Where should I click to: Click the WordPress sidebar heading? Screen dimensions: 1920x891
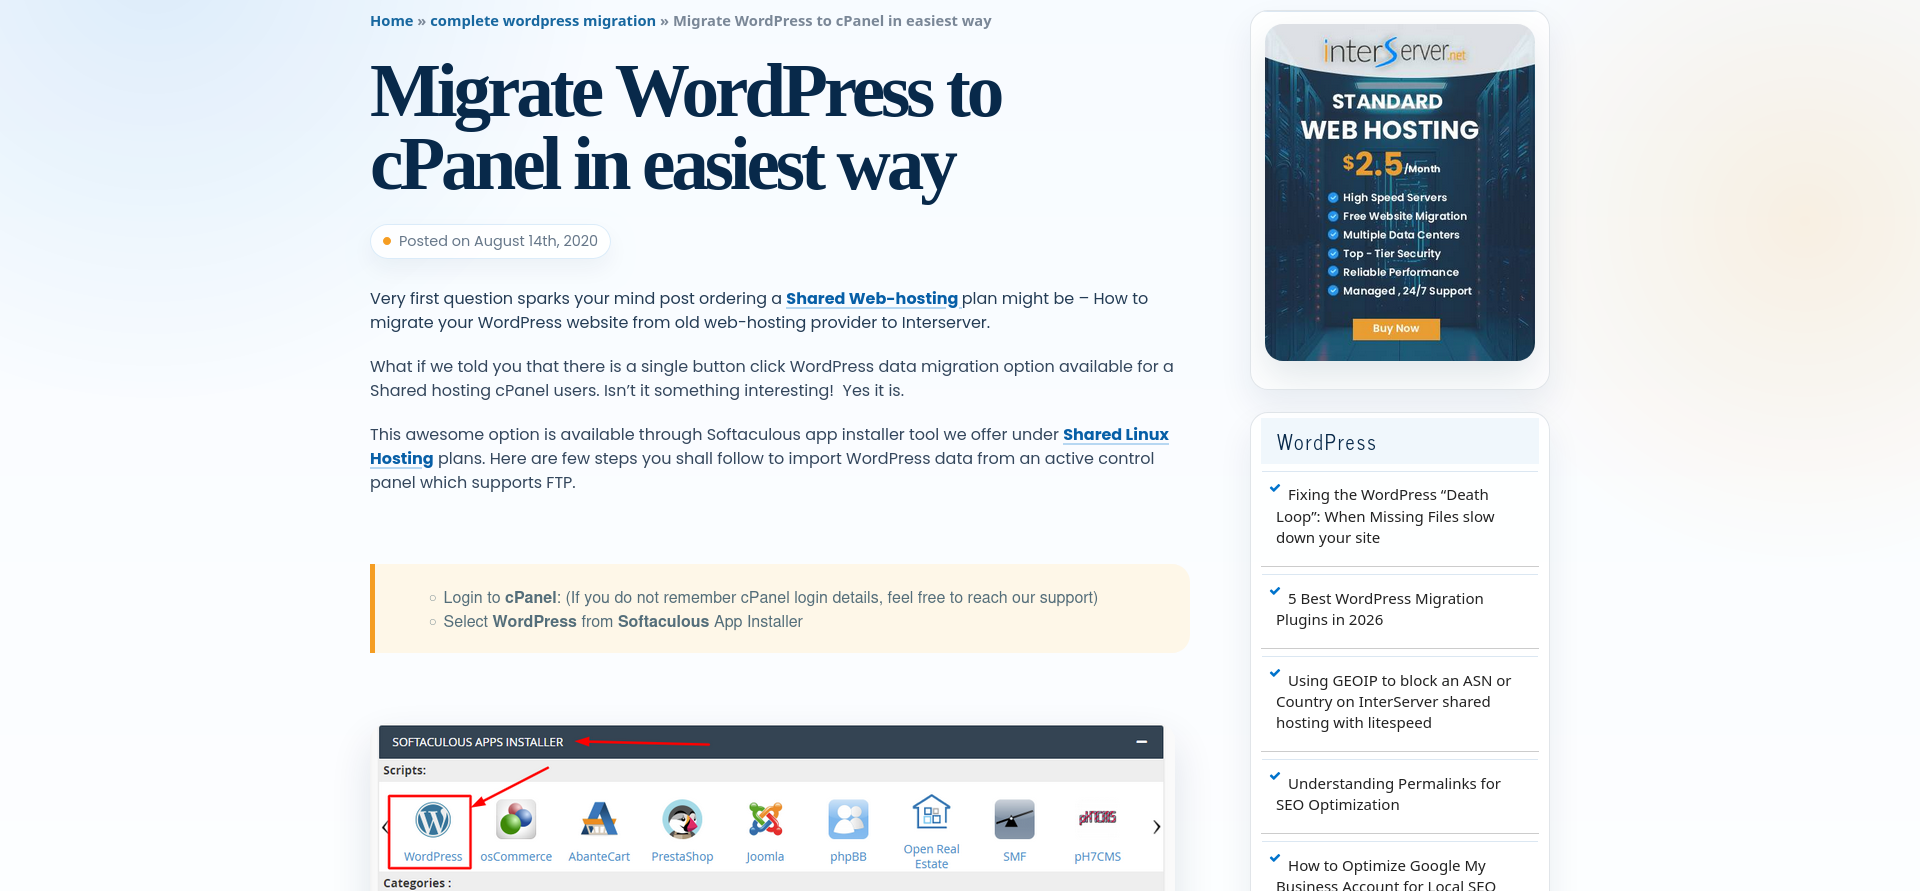point(1326,443)
